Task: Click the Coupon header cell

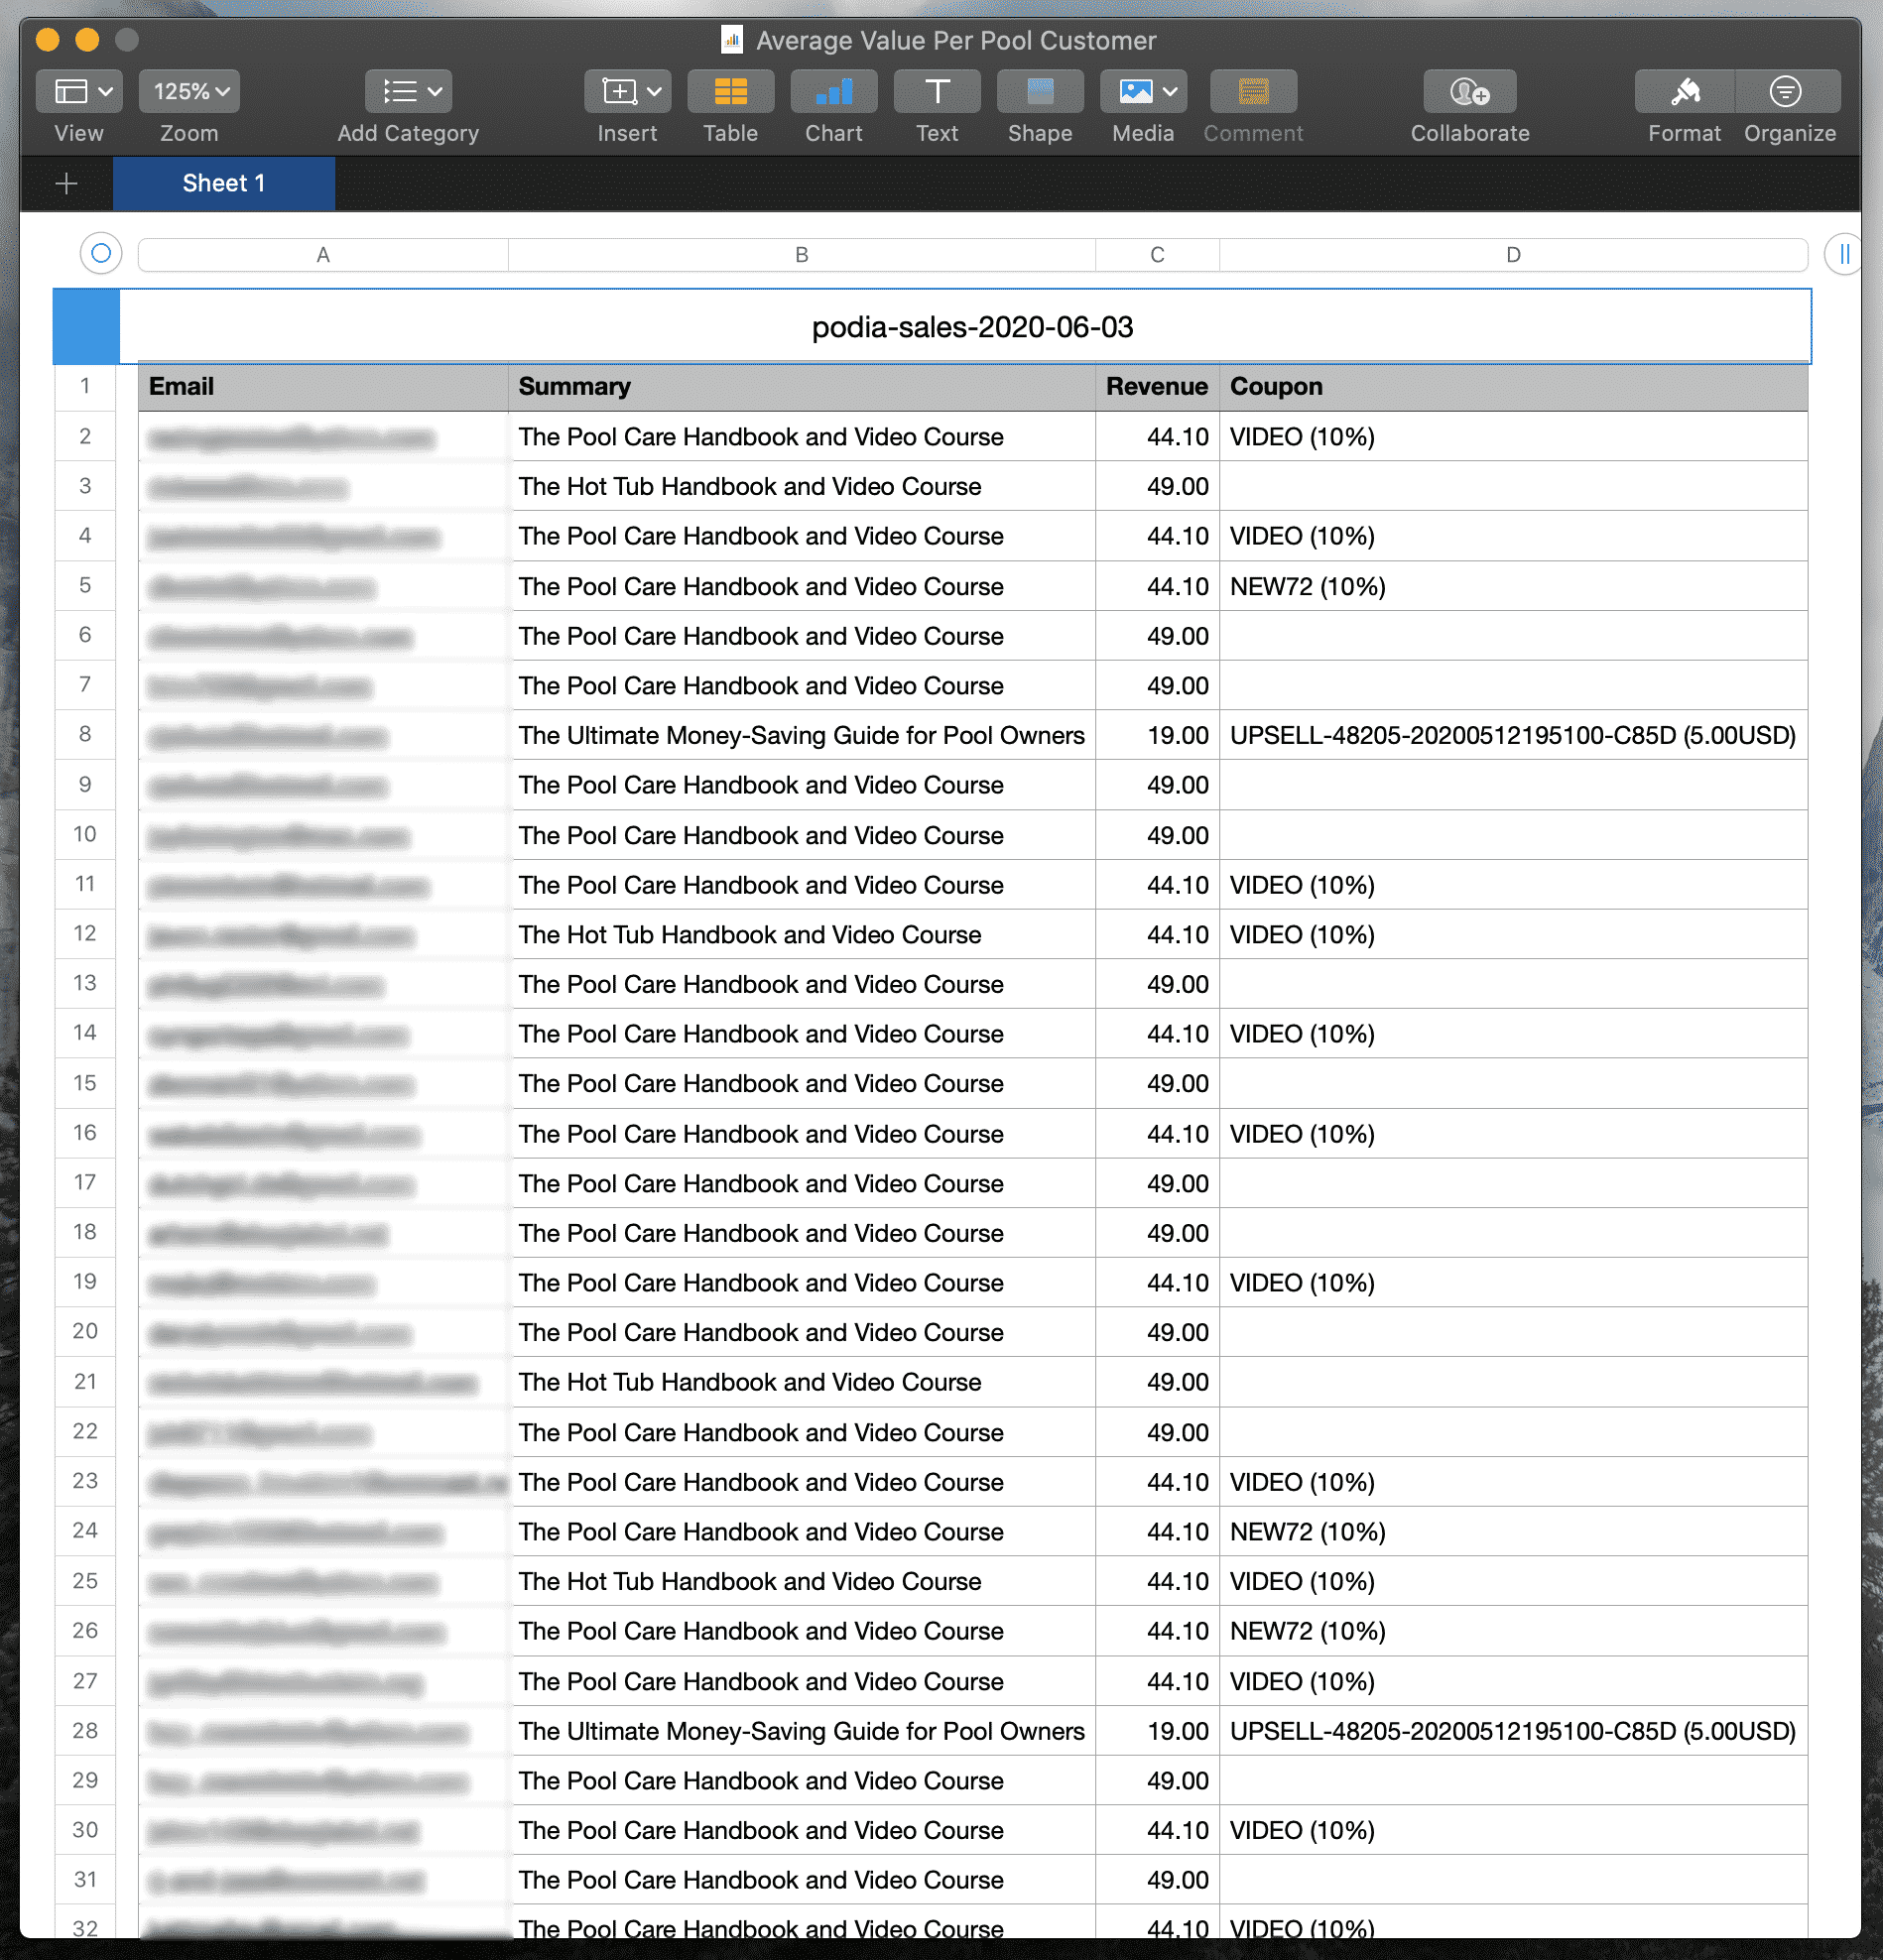Action: [1513, 387]
